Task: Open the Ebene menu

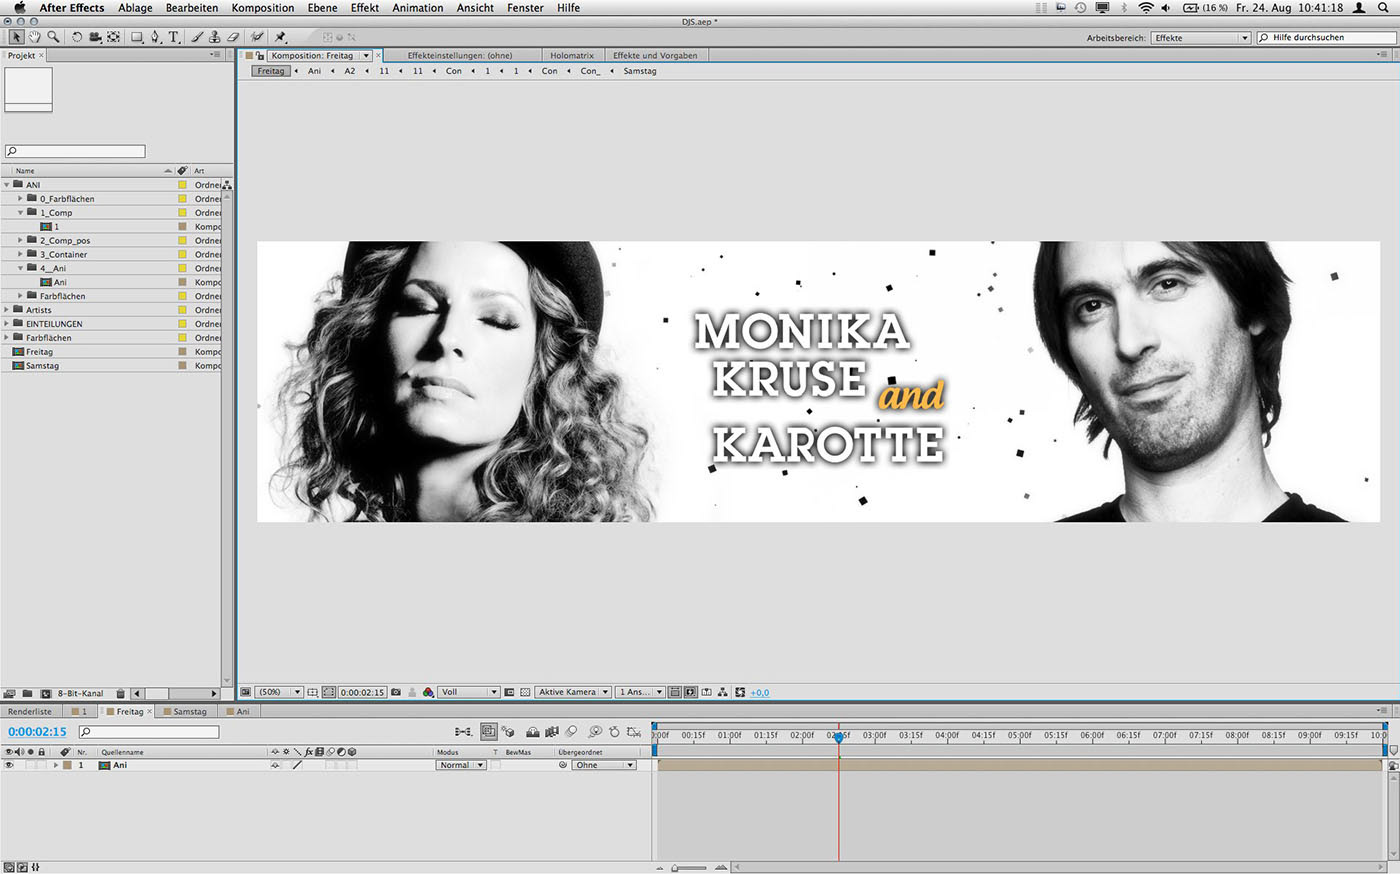Action: point(322,8)
